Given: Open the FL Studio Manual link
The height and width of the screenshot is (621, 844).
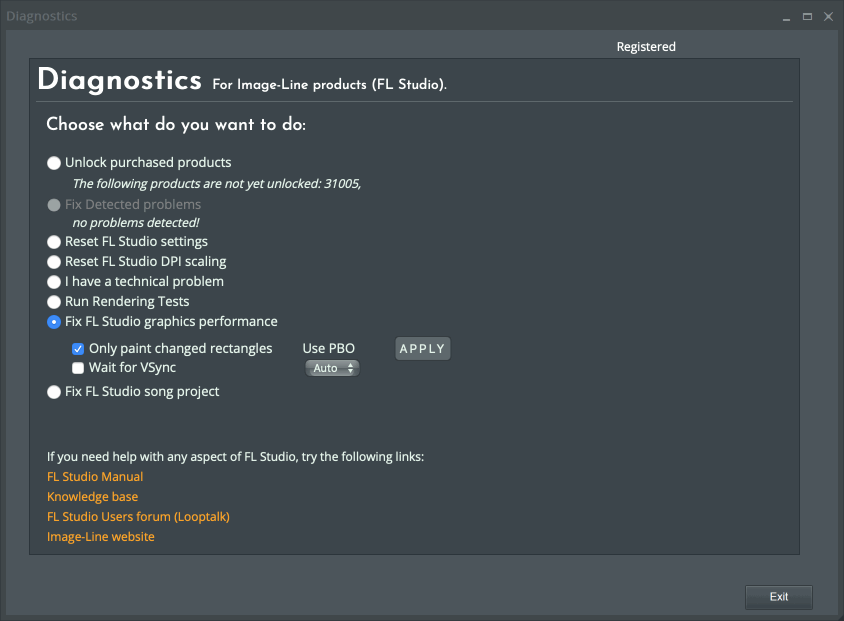Looking at the screenshot, I should click(95, 477).
